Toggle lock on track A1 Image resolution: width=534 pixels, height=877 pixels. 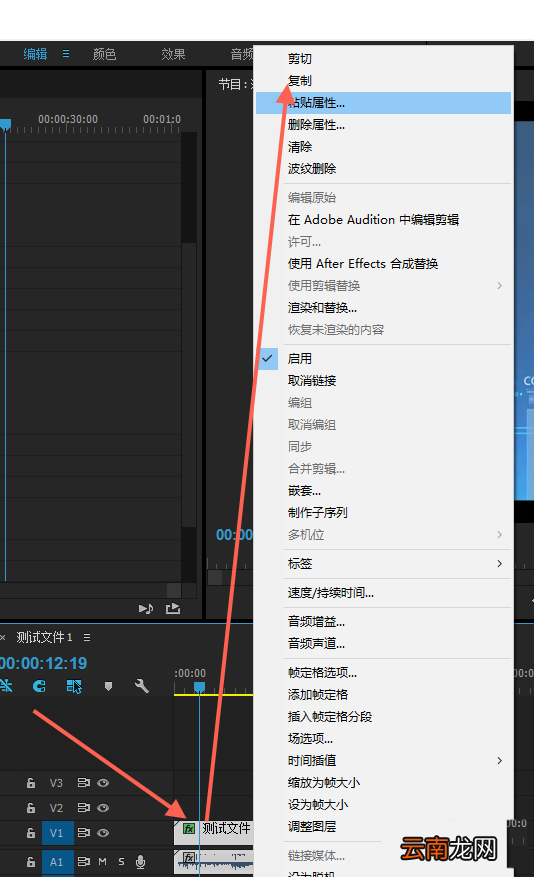coord(31,862)
